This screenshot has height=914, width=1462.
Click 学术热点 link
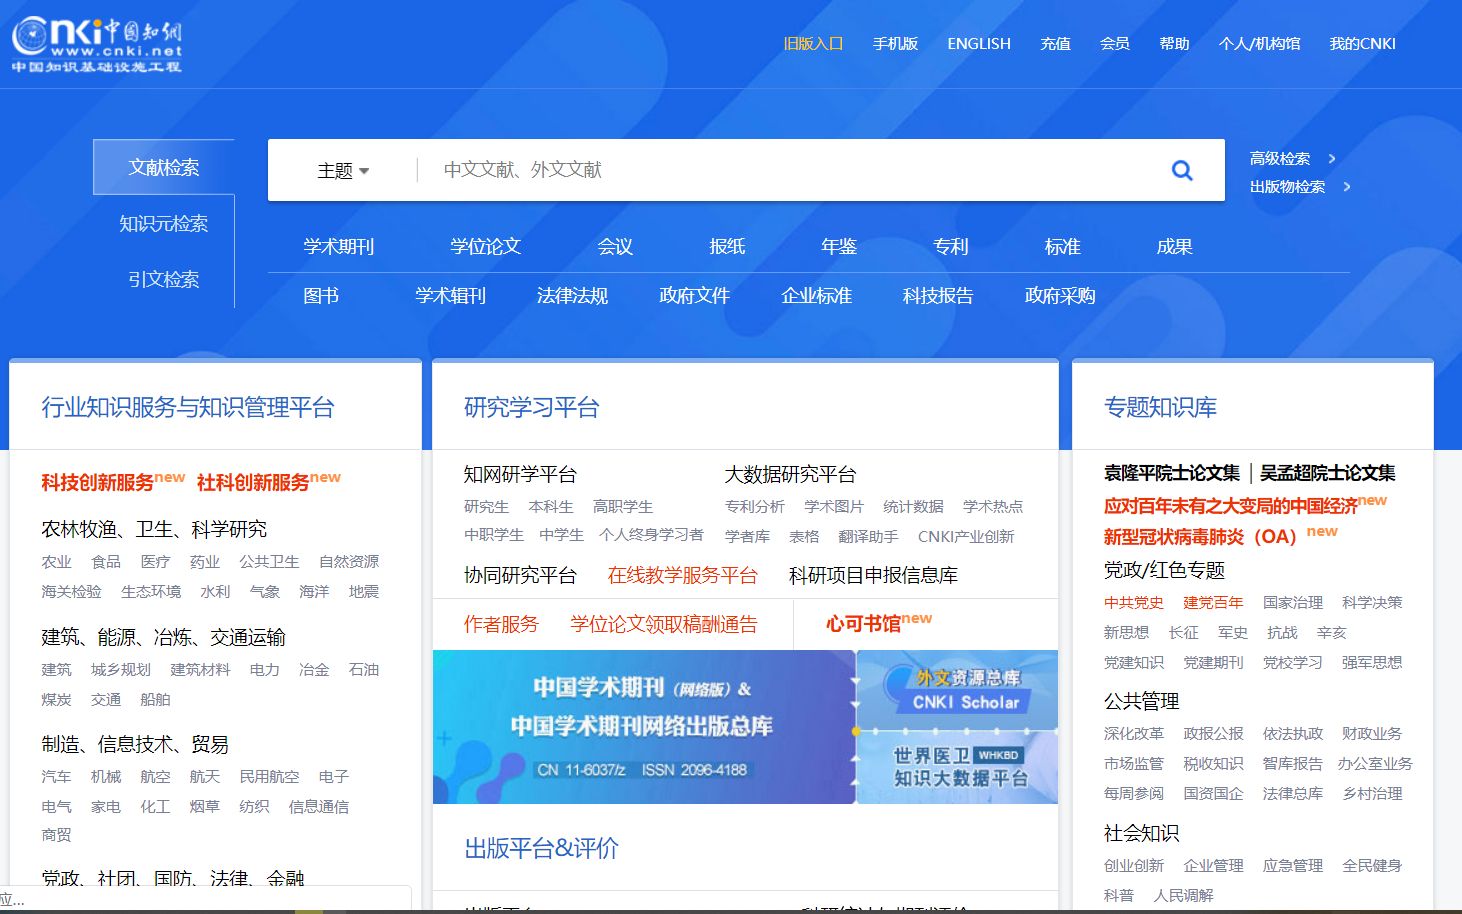coord(993,506)
